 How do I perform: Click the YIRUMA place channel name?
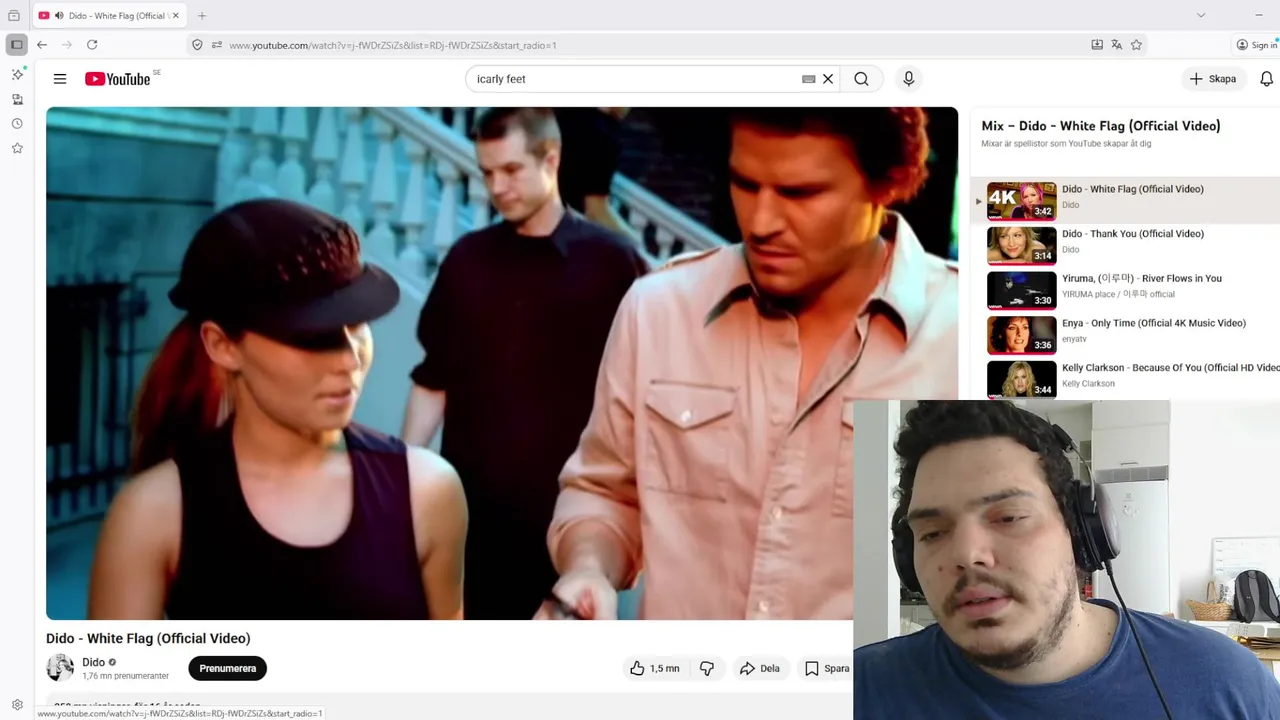(1118, 294)
